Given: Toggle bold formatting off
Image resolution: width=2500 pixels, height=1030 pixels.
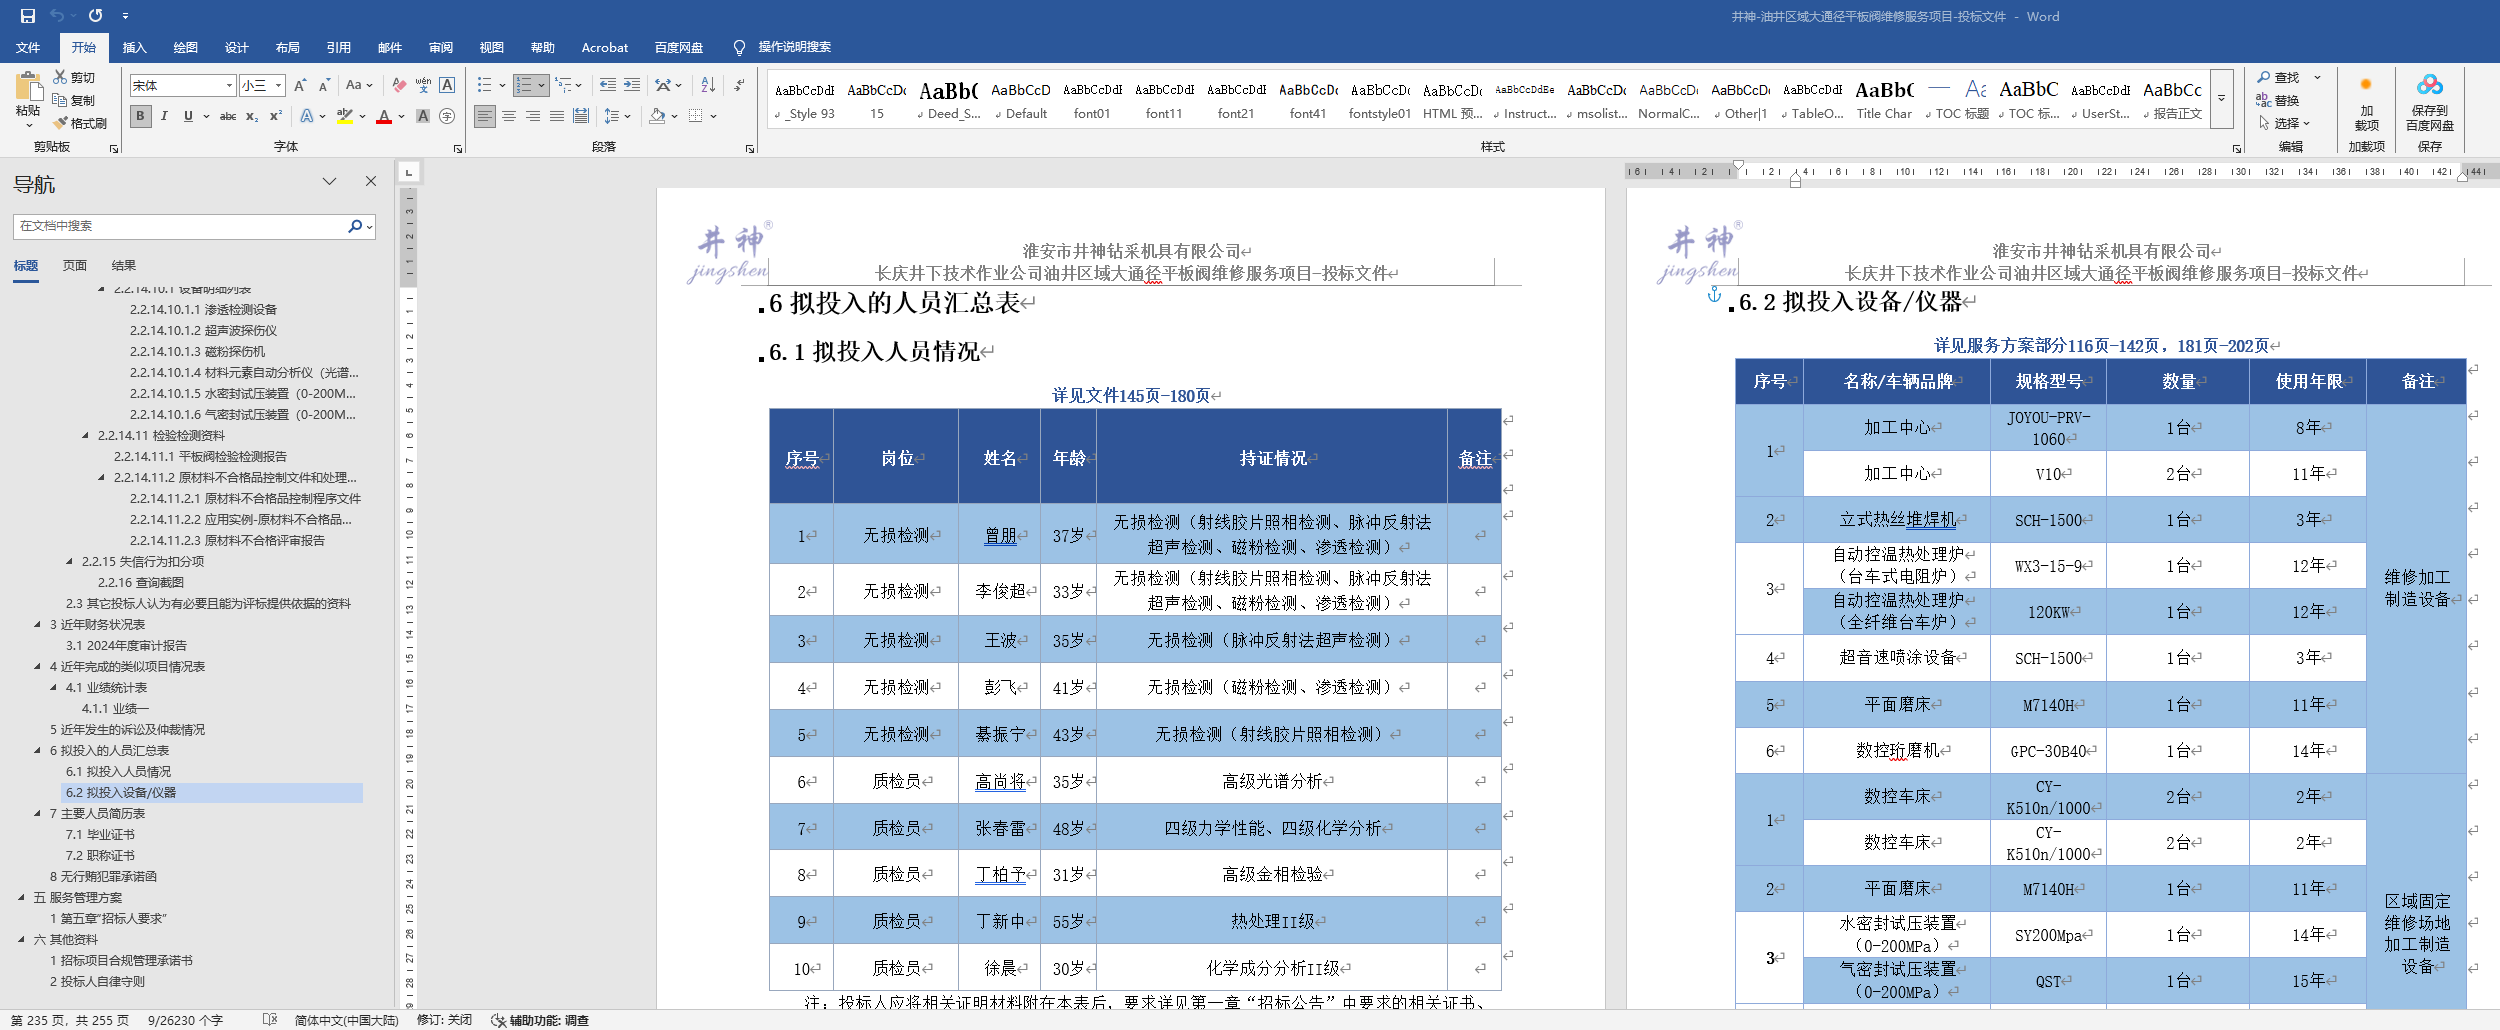Looking at the screenshot, I should (x=140, y=116).
